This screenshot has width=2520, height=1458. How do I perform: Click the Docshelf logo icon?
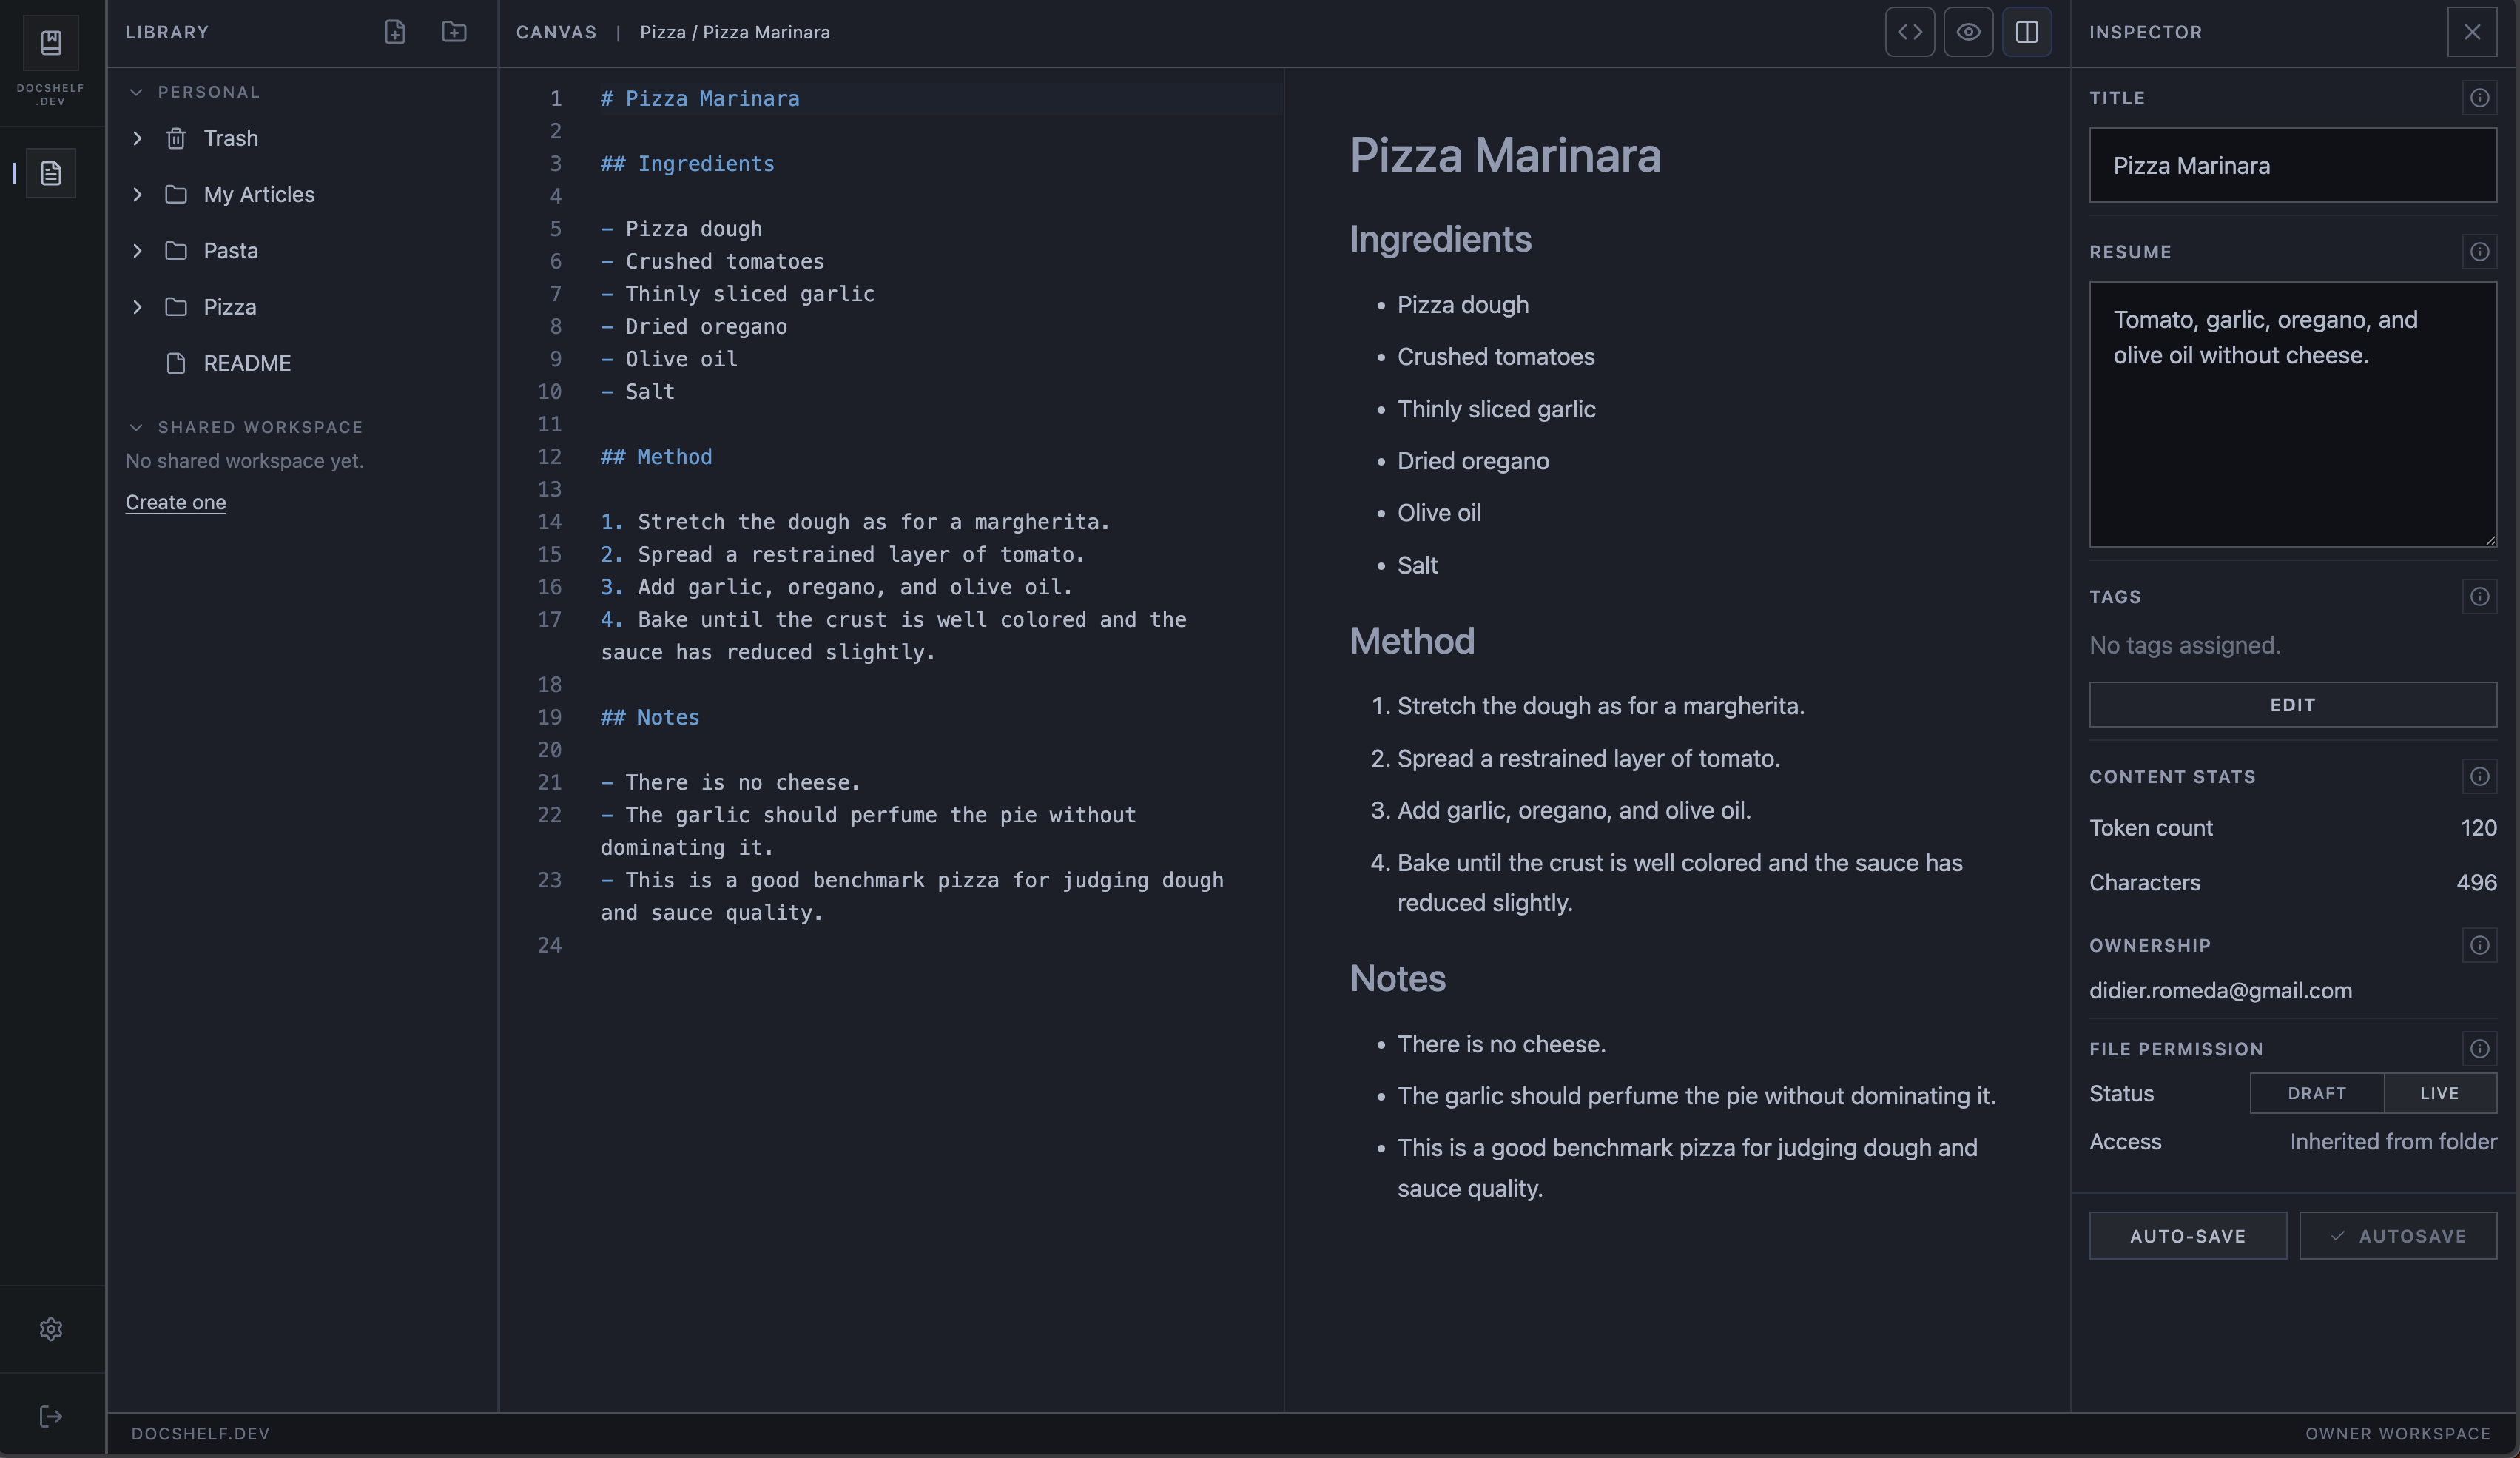click(x=51, y=42)
